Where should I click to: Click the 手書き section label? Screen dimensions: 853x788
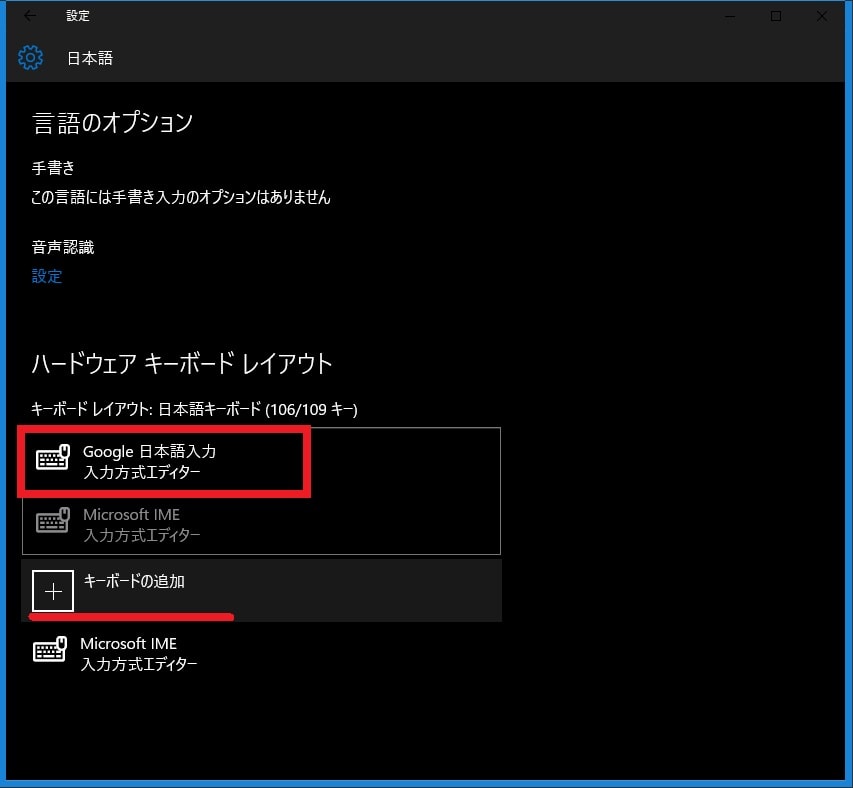coord(53,167)
